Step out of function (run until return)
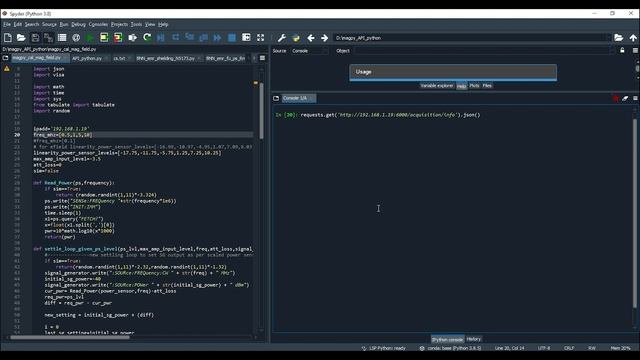This screenshot has height=360, width=640. click(x=203, y=38)
